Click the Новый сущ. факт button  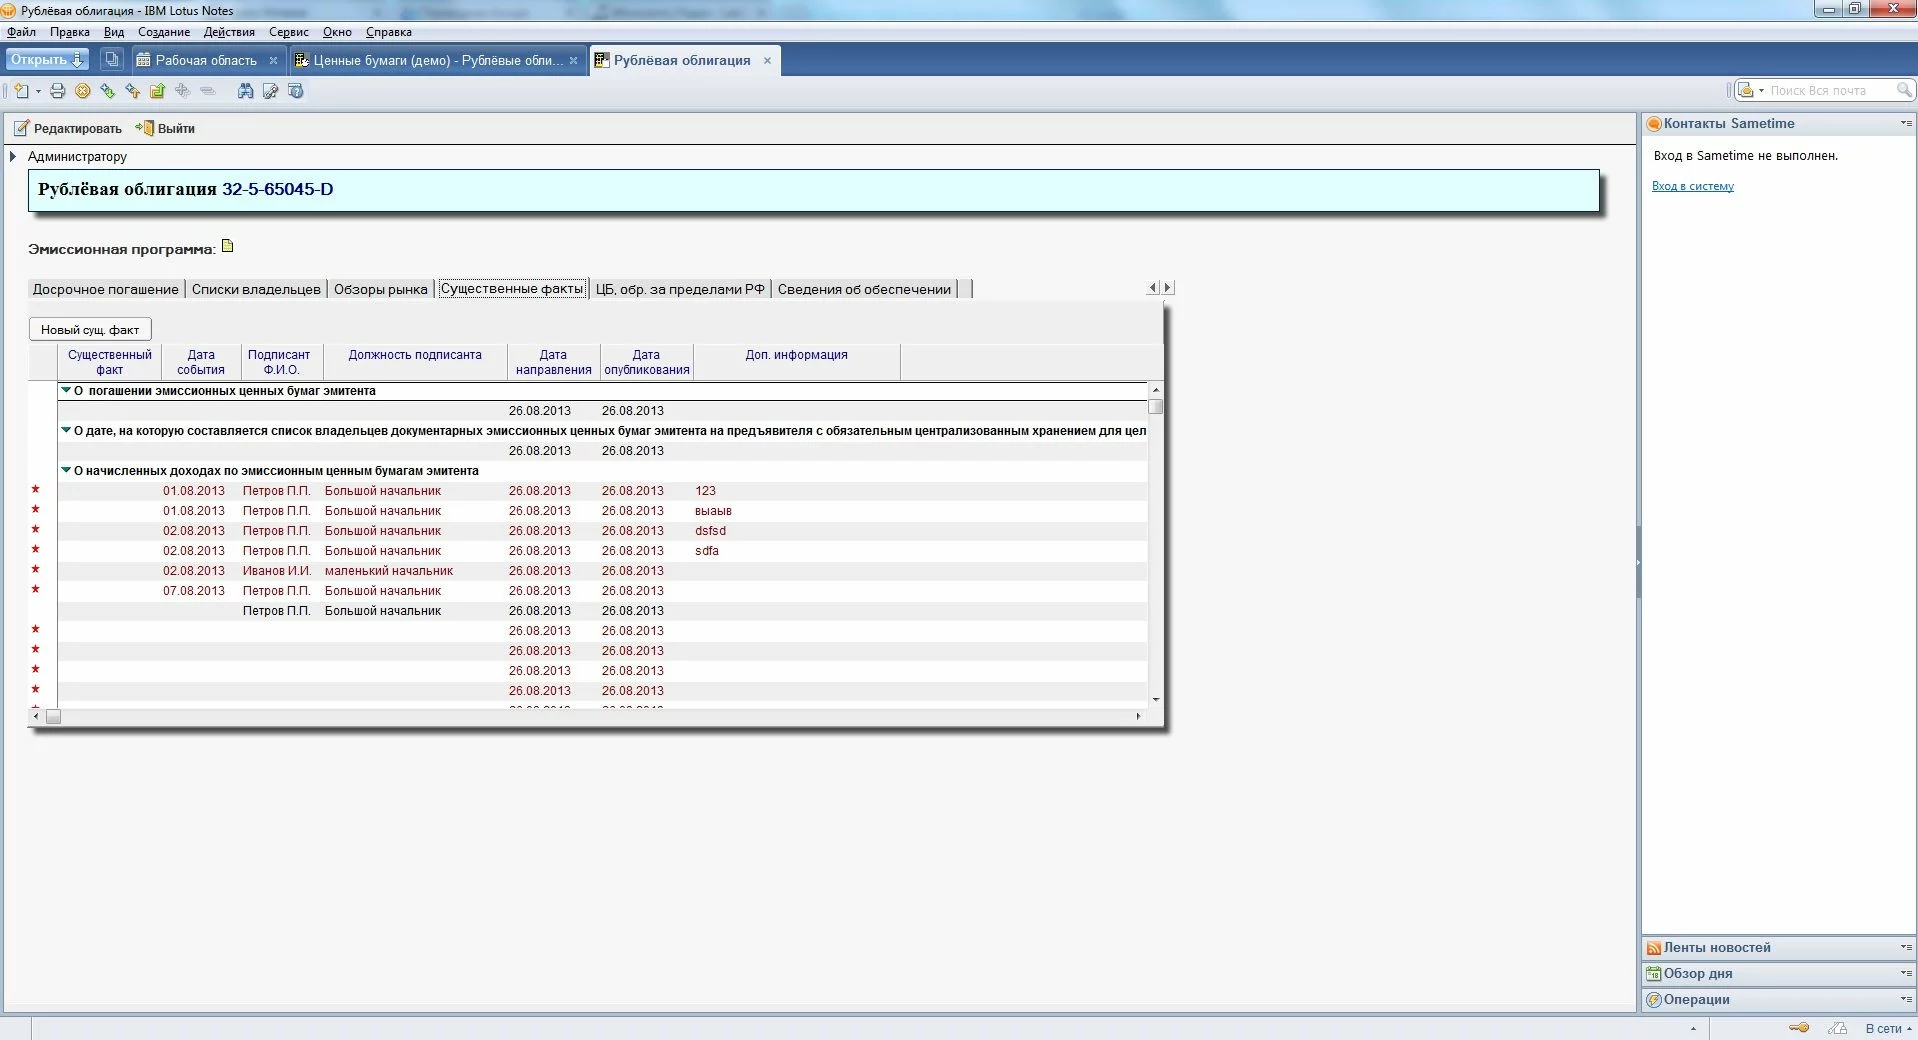(x=90, y=330)
